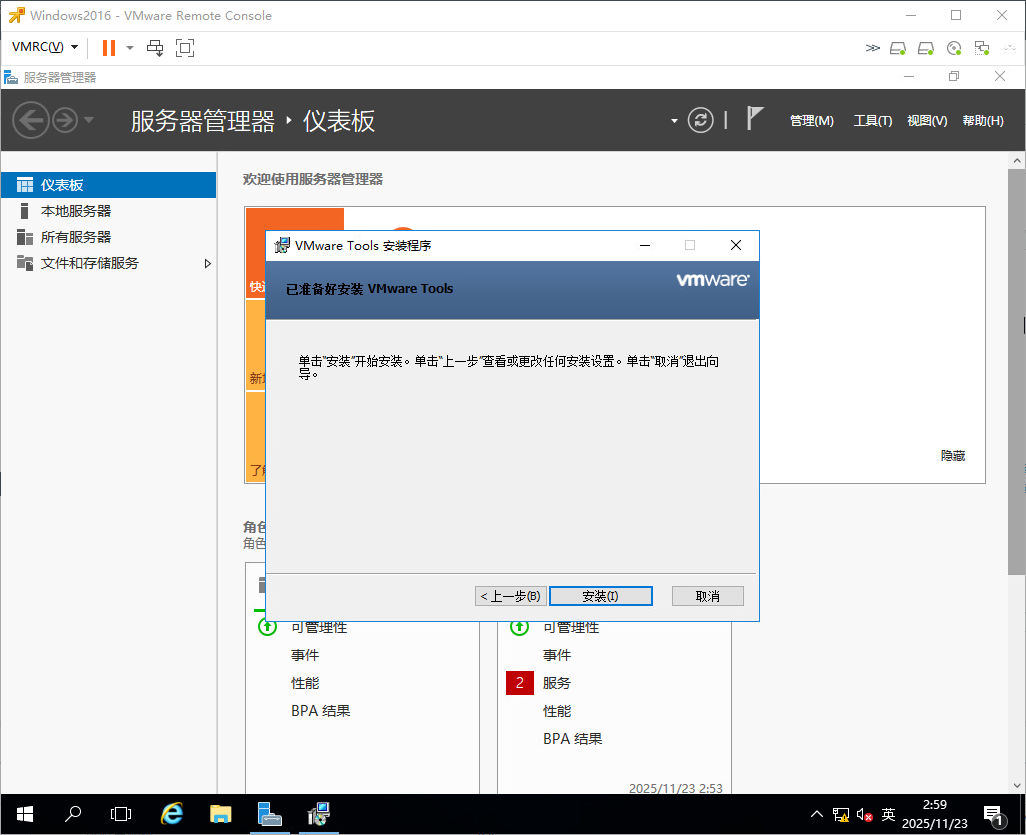The width and height of the screenshot is (1026, 835).
Task: Open the Action Center notification icon
Action: pos(995,815)
